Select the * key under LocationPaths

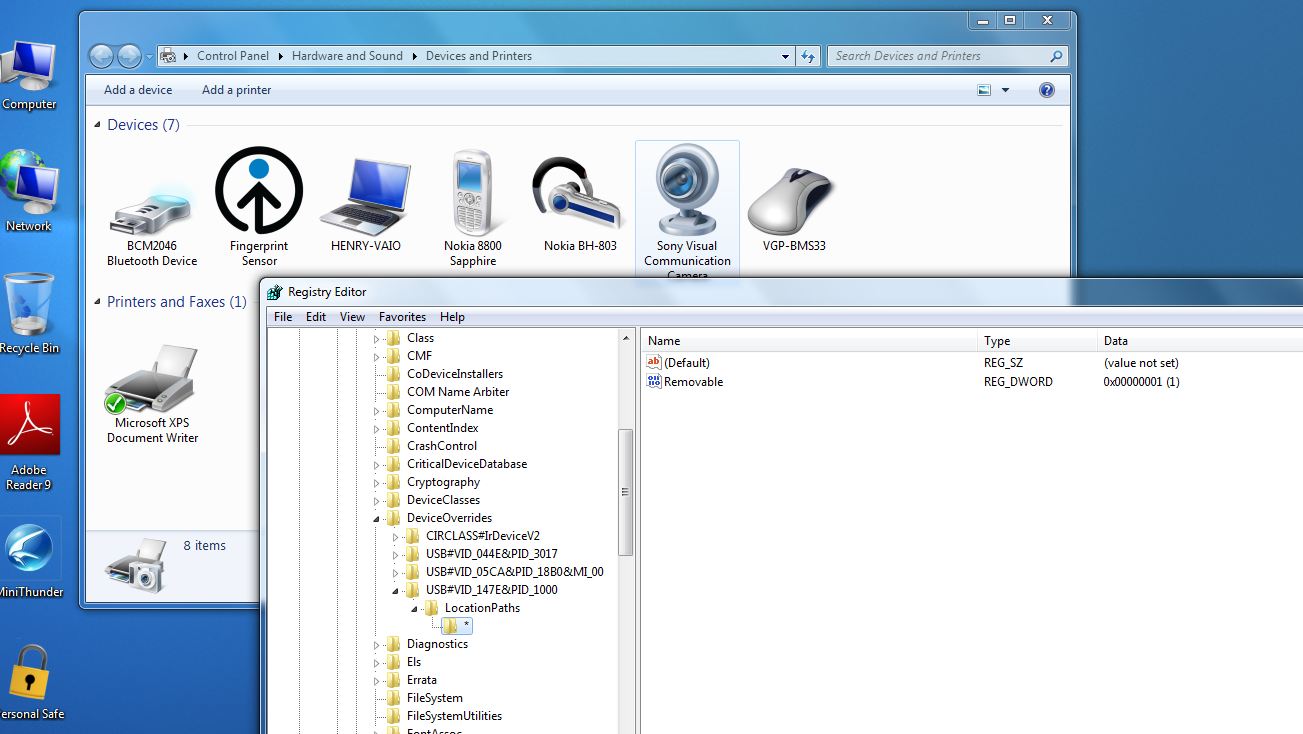(457, 626)
